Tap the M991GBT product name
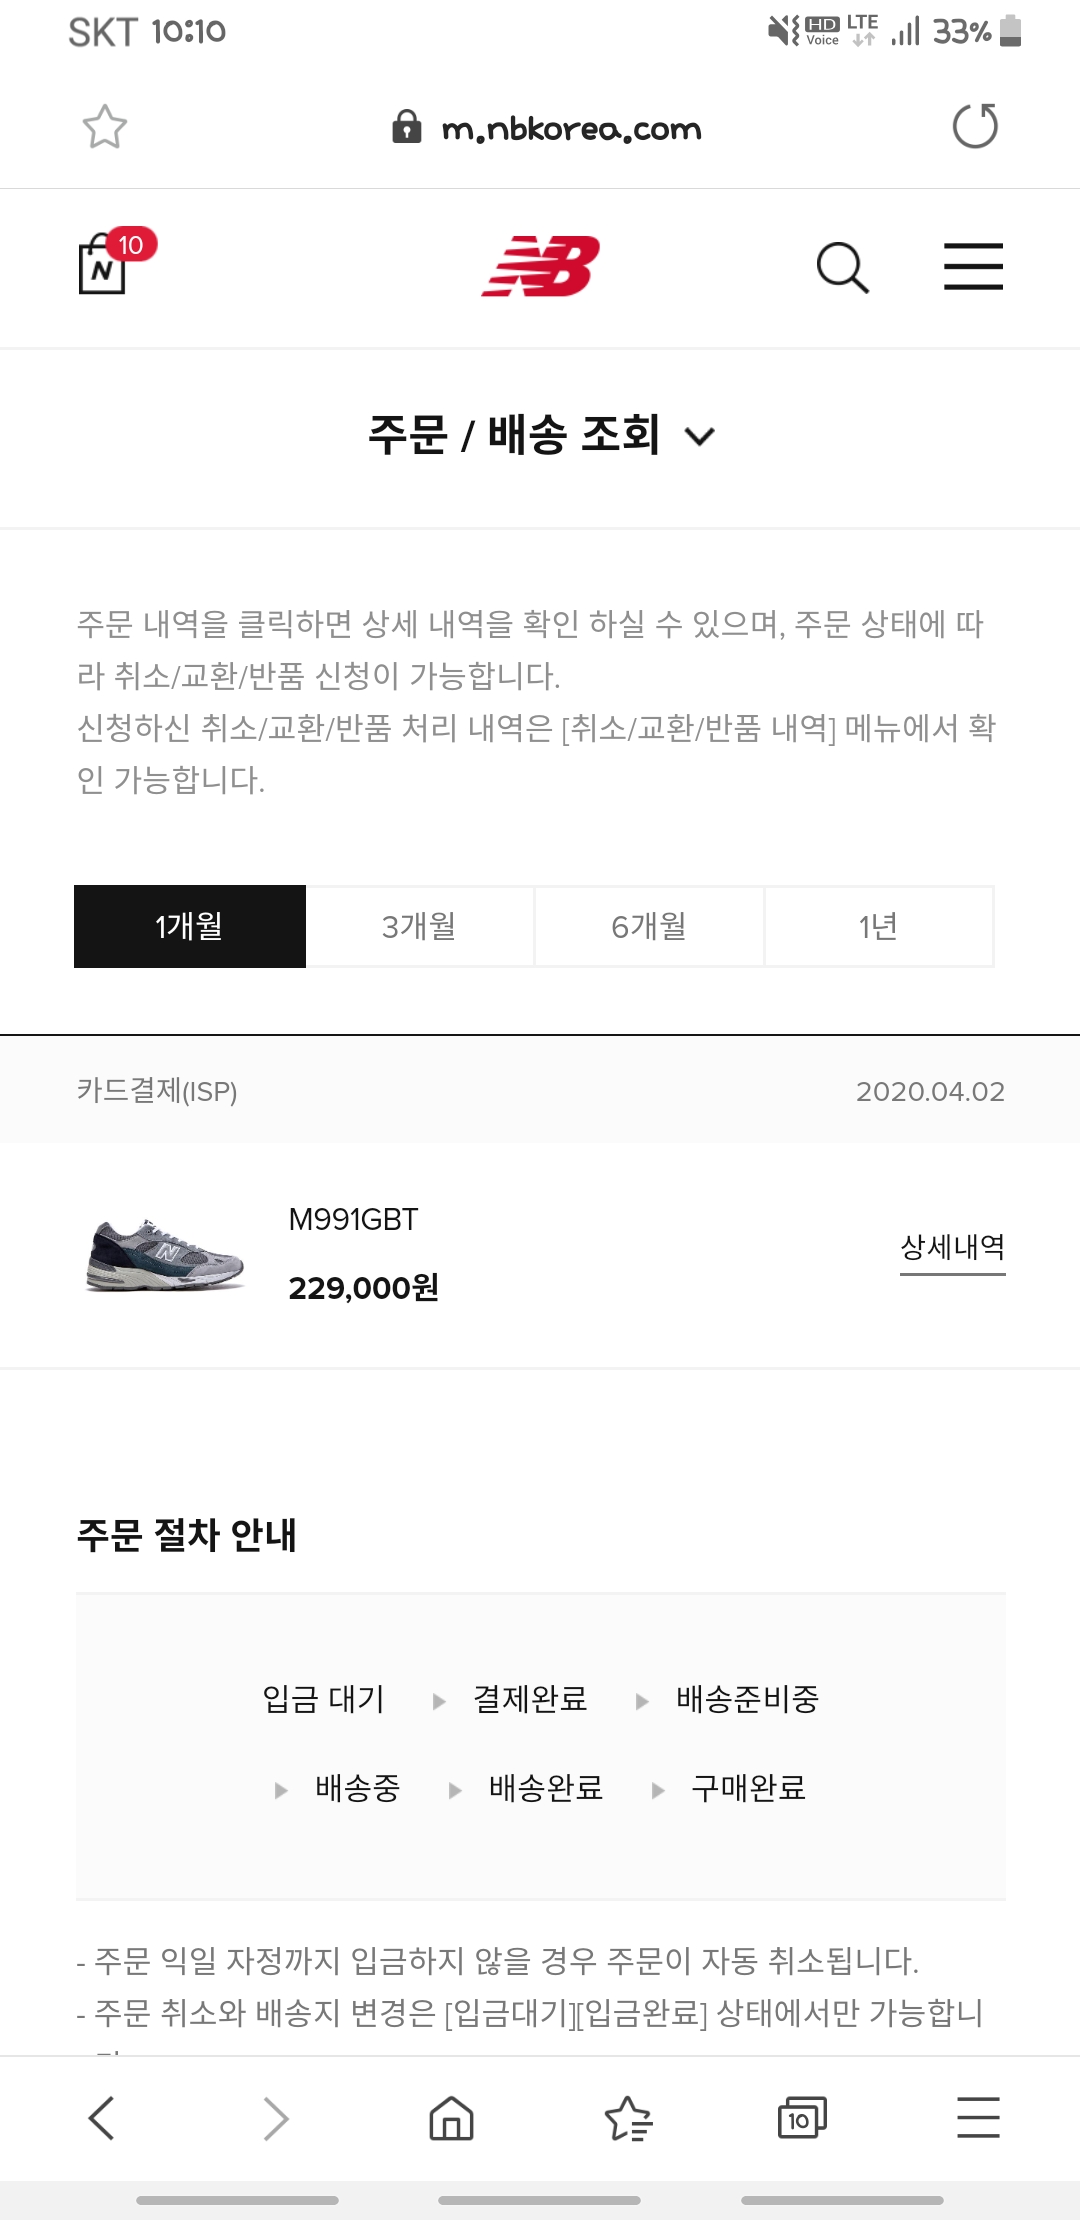This screenshot has width=1080, height=2220. (353, 1219)
